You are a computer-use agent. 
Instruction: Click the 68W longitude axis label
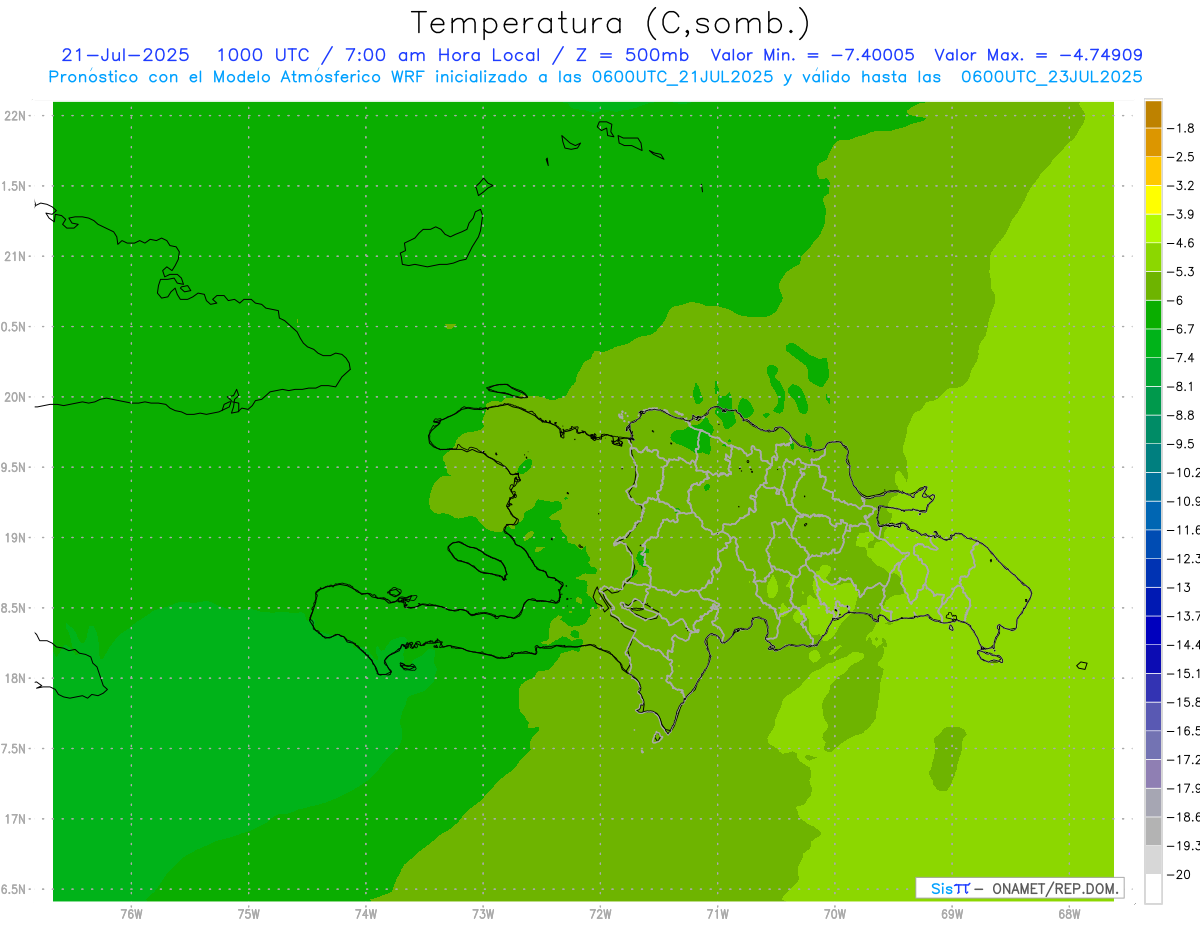pyautogui.click(x=1069, y=913)
